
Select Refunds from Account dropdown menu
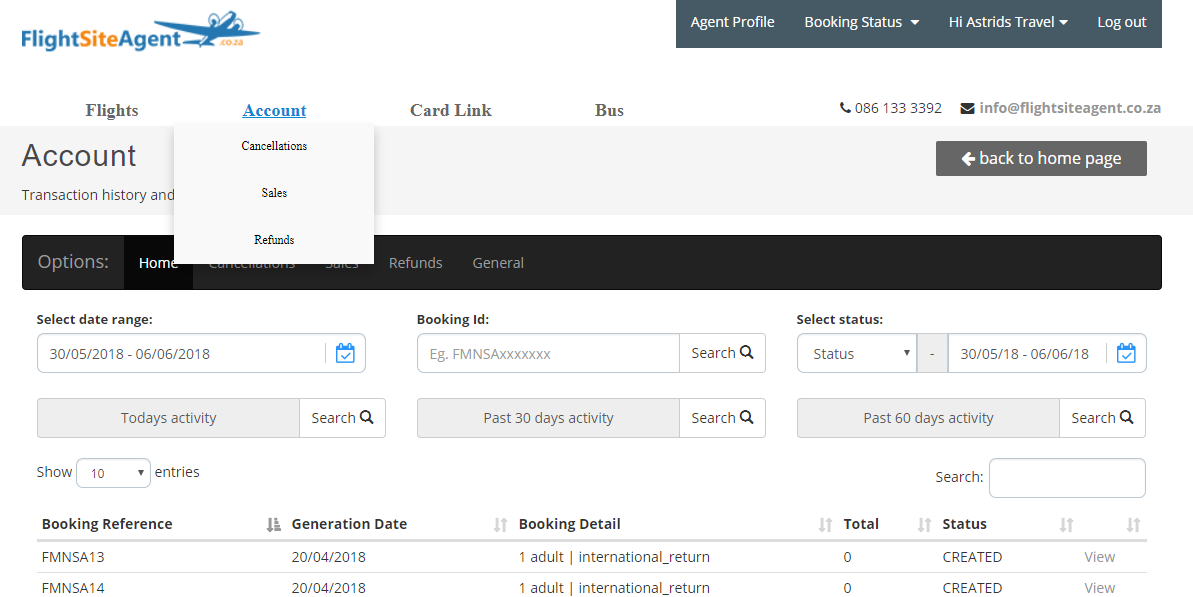coord(274,240)
